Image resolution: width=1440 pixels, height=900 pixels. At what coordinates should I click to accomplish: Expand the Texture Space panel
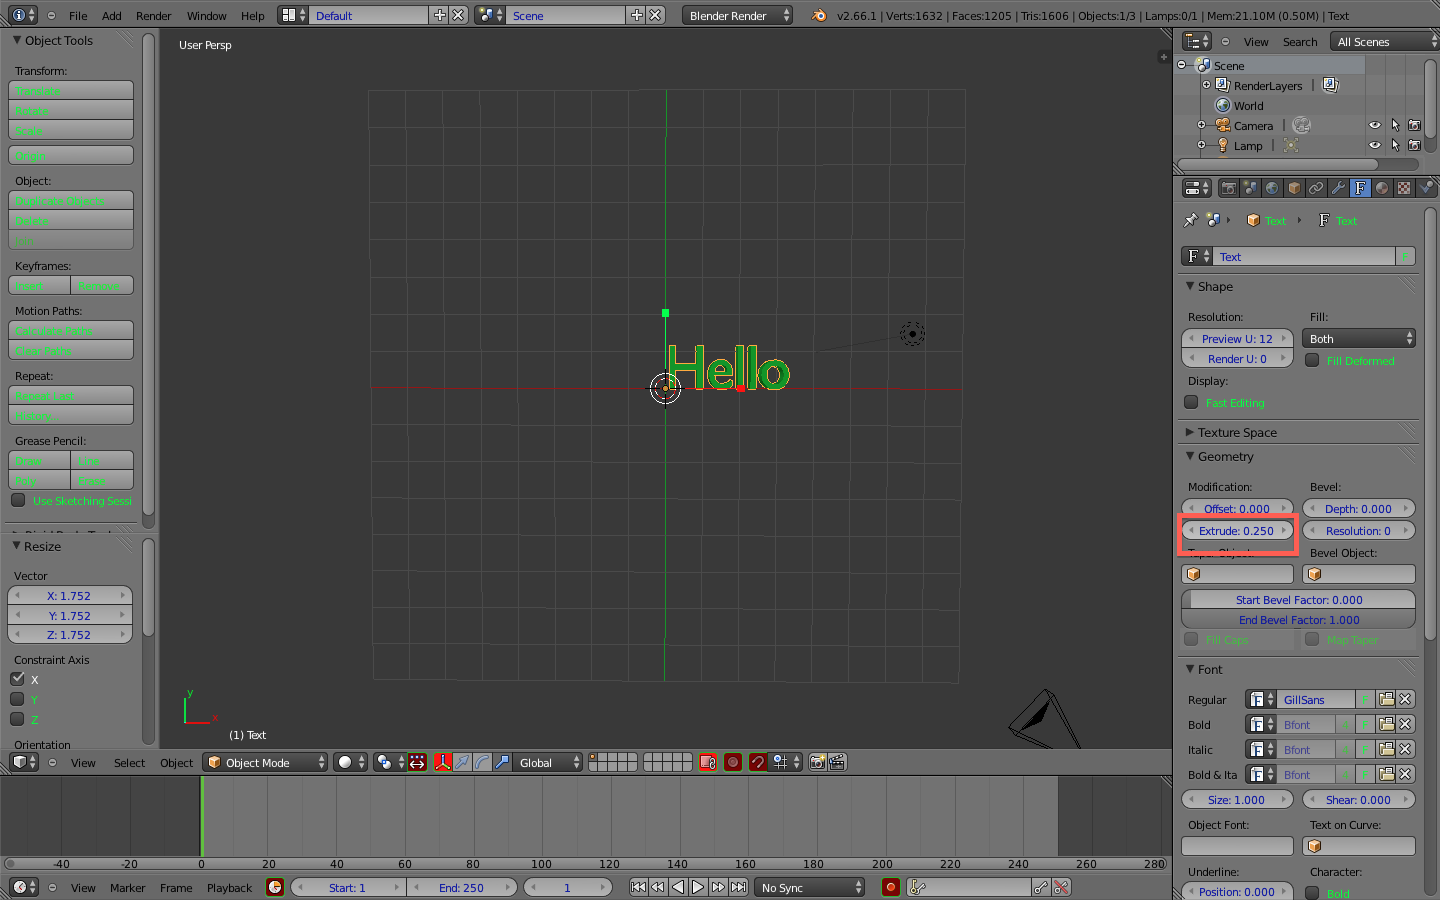pos(1237,432)
